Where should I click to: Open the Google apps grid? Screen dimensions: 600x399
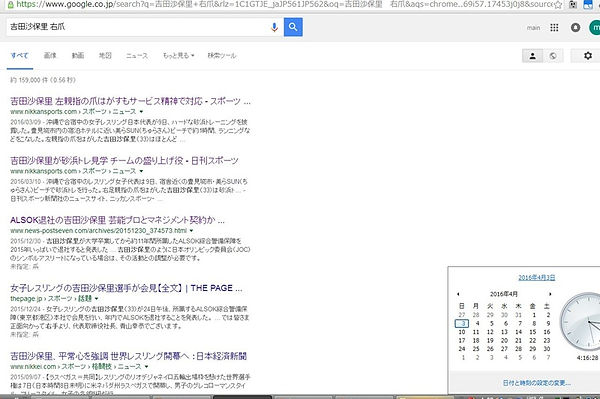point(554,28)
